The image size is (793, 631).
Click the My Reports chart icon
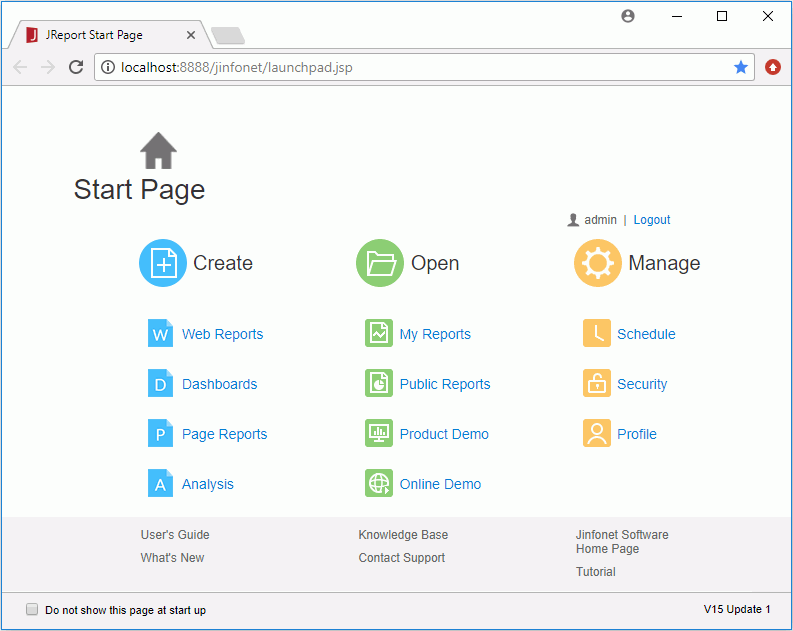[379, 333]
